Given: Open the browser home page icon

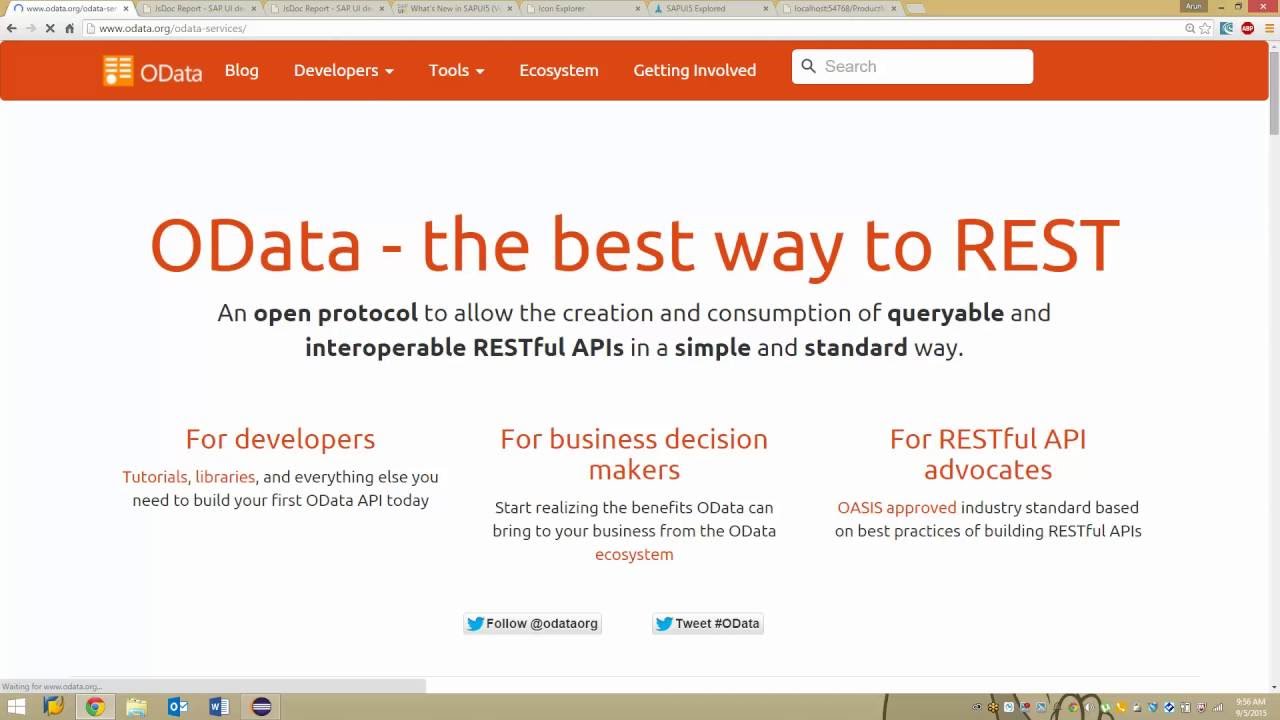Looking at the screenshot, I should tap(69, 28).
